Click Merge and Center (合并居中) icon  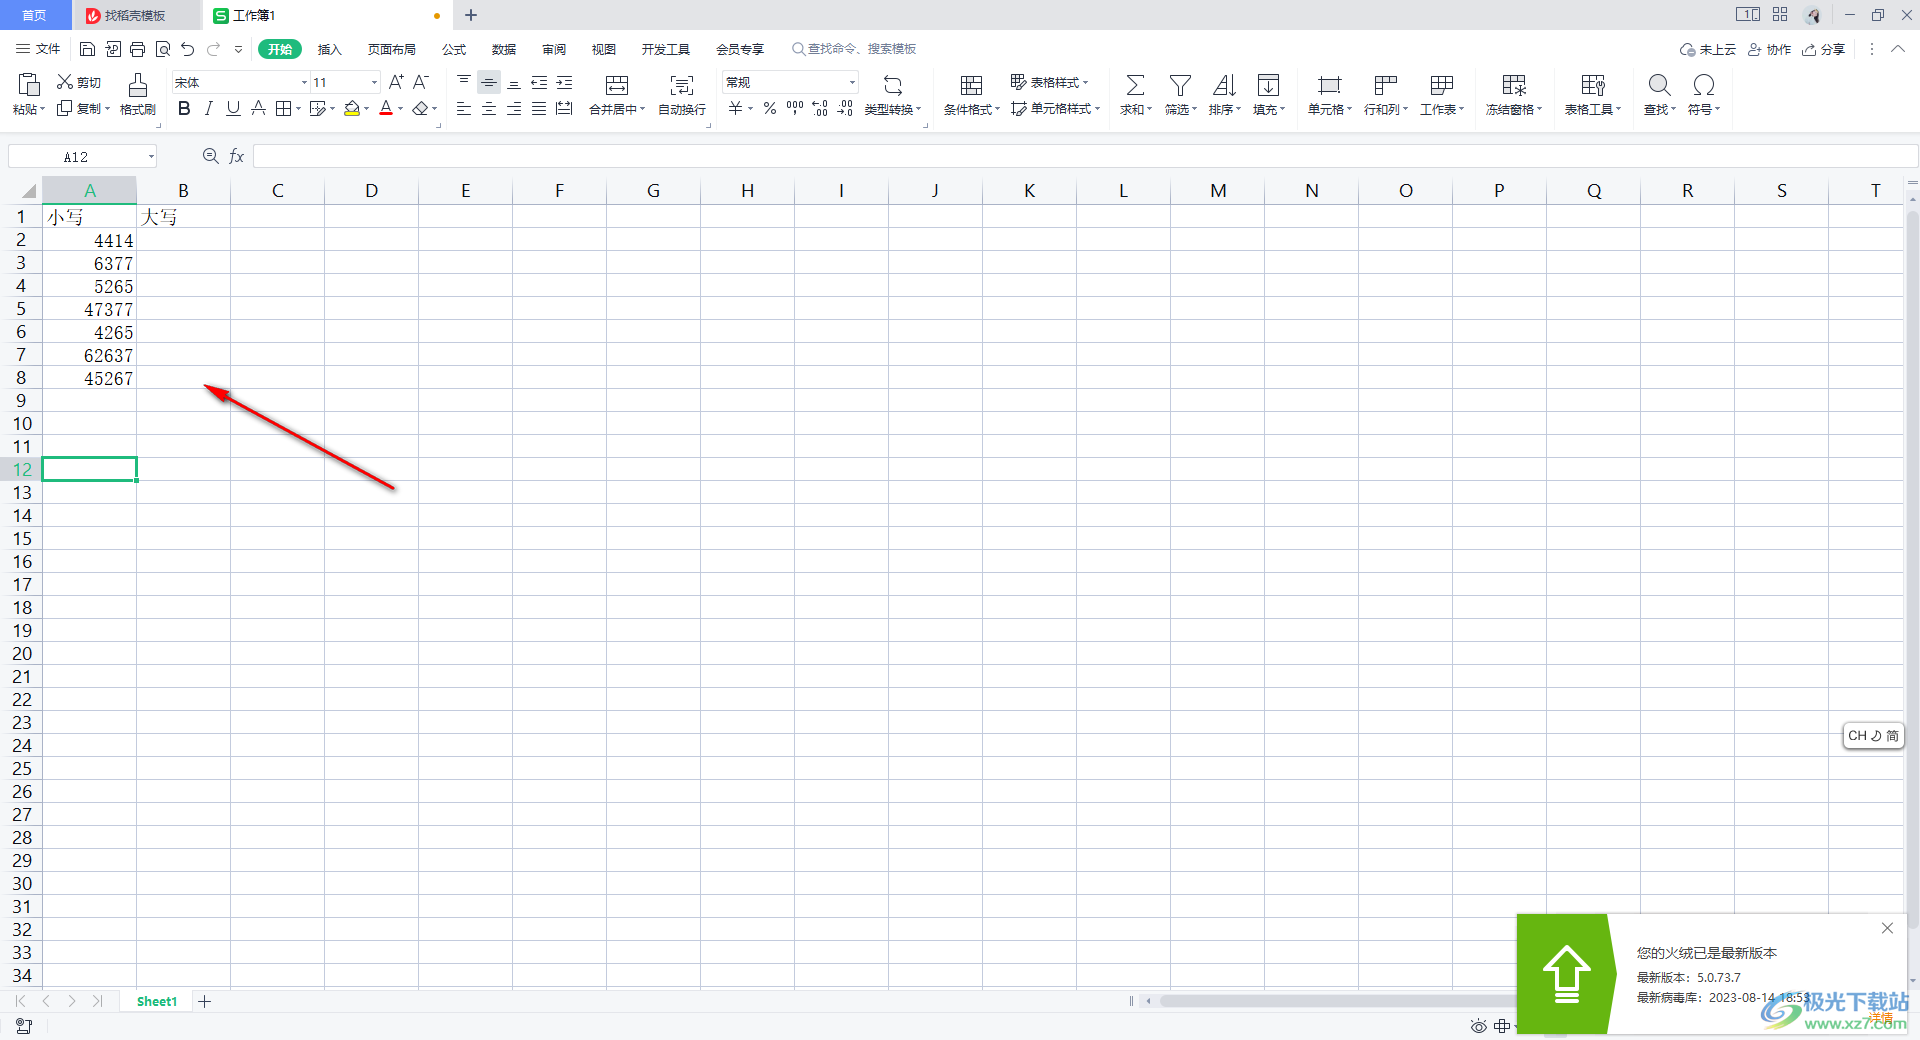(617, 85)
